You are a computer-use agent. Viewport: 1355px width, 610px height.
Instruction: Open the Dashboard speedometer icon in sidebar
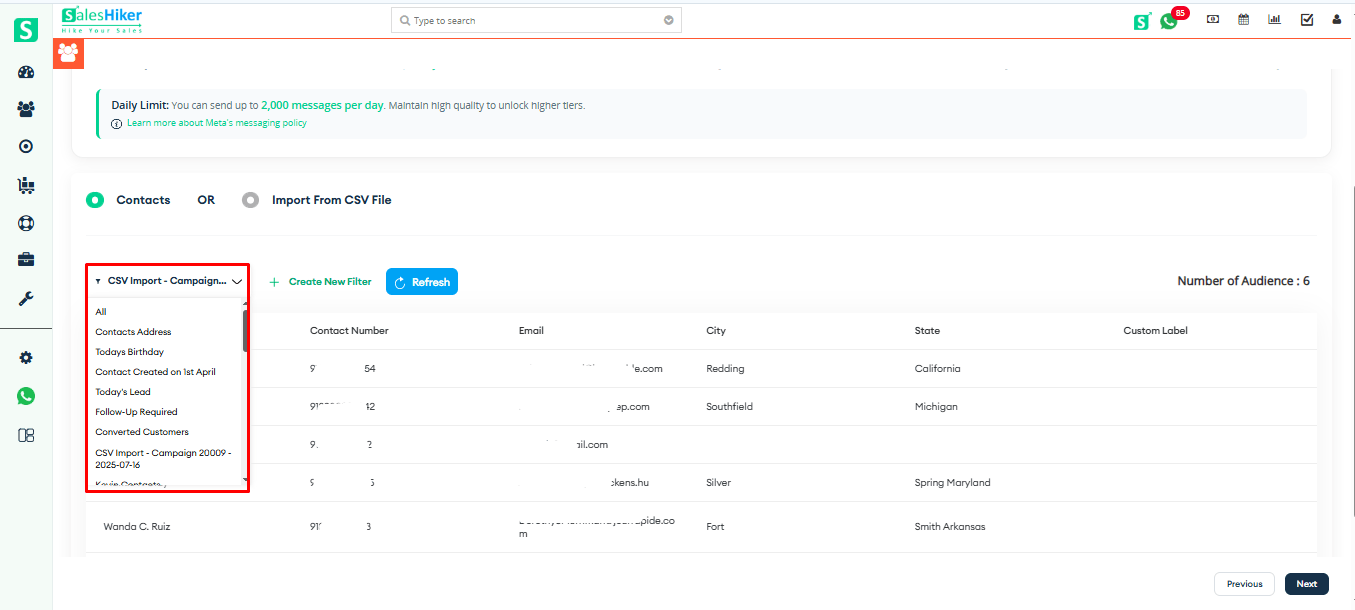click(x=25, y=71)
